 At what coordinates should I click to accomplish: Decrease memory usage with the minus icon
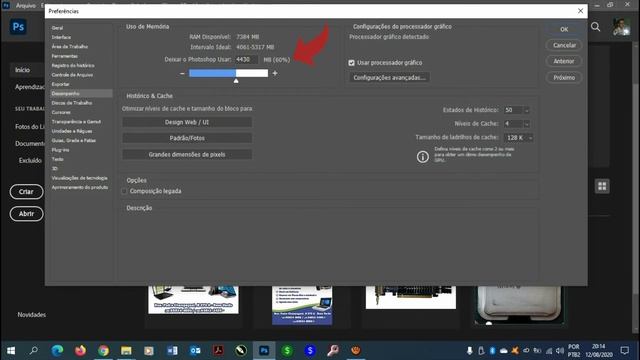coord(182,73)
